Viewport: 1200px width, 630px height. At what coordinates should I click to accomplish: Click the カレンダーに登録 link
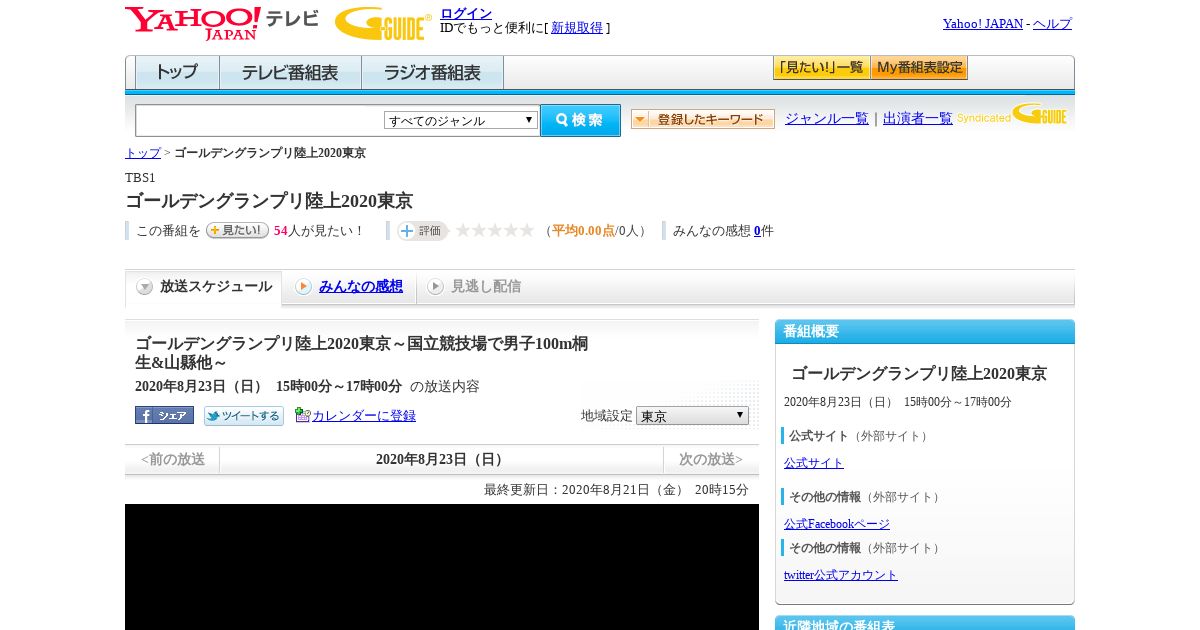point(364,416)
